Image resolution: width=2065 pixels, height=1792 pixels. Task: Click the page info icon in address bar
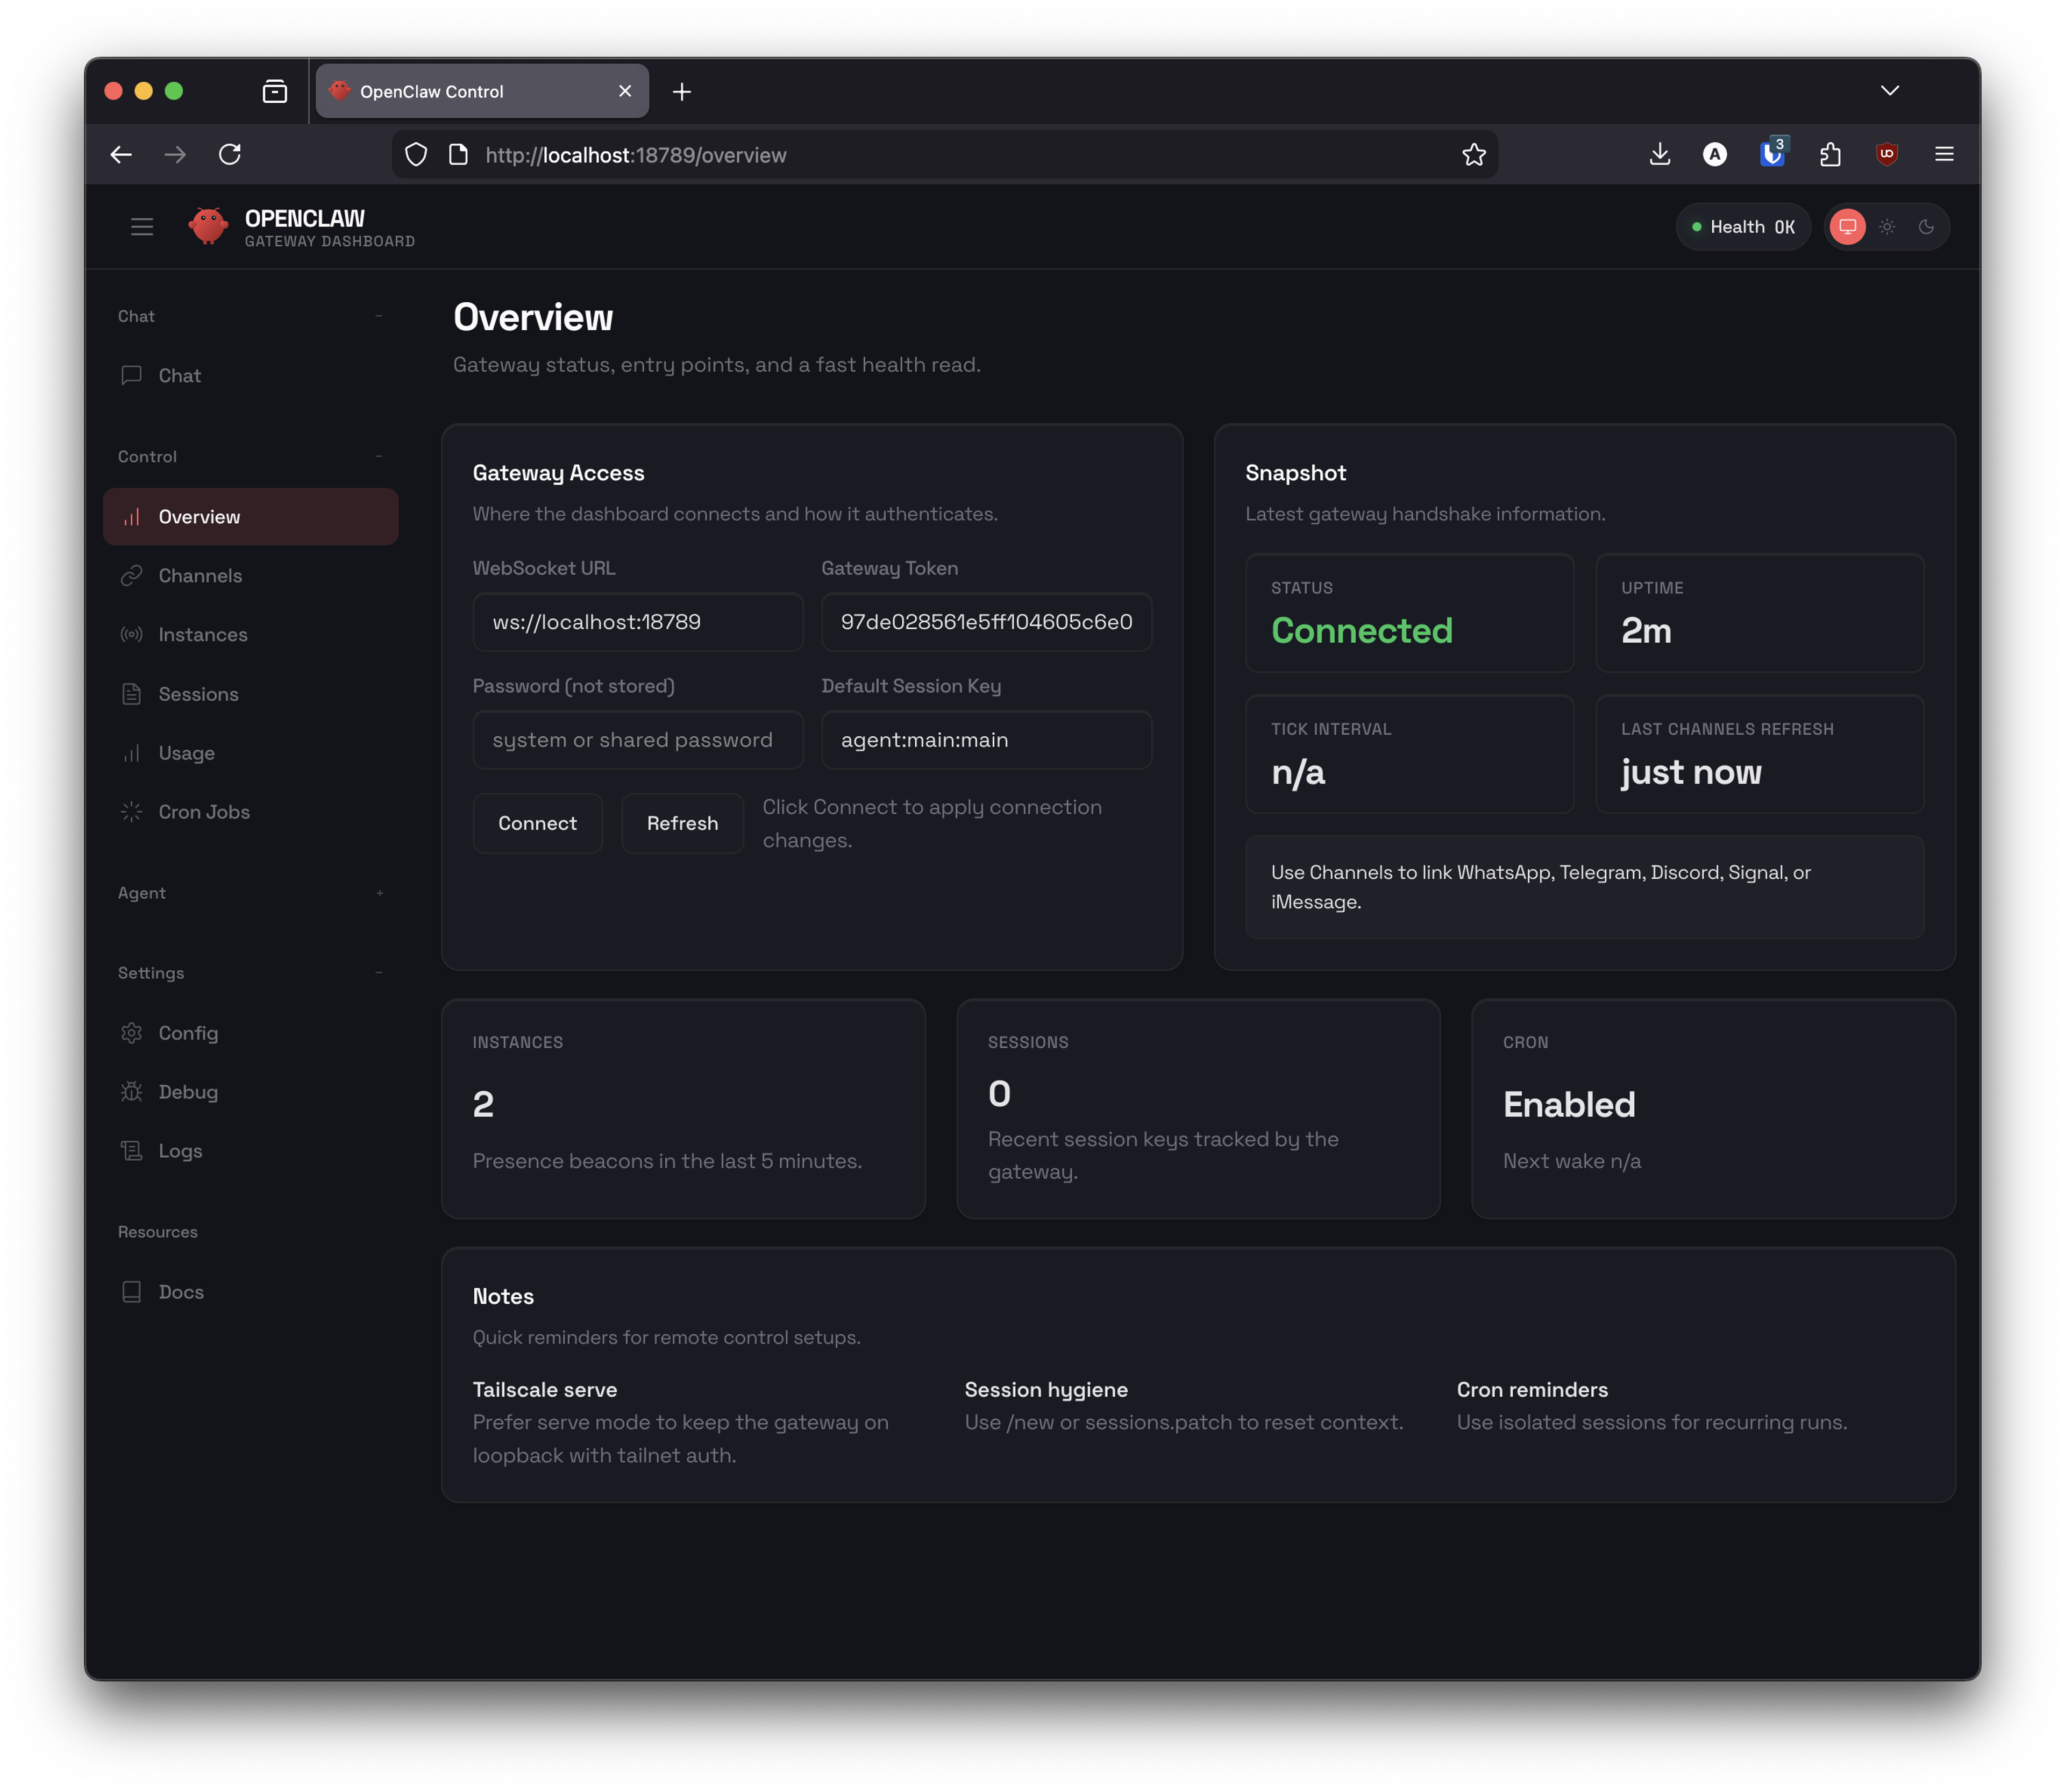(x=458, y=154)
